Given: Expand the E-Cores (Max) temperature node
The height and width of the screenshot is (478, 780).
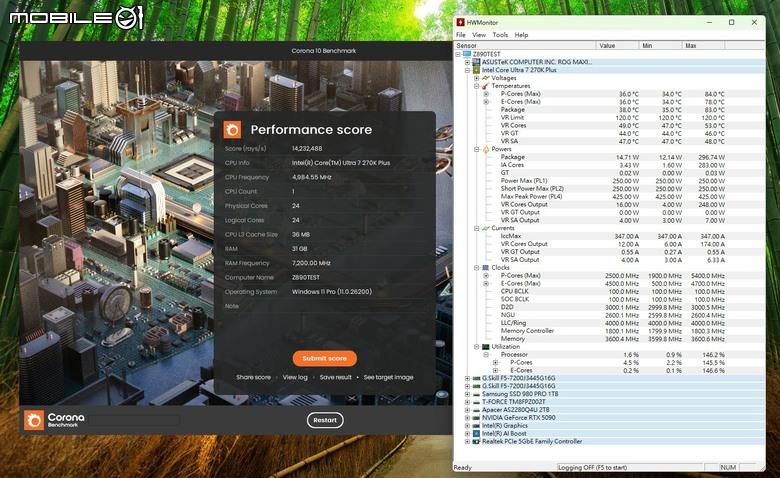Looking at the screenshot, I should click(486, 102).
